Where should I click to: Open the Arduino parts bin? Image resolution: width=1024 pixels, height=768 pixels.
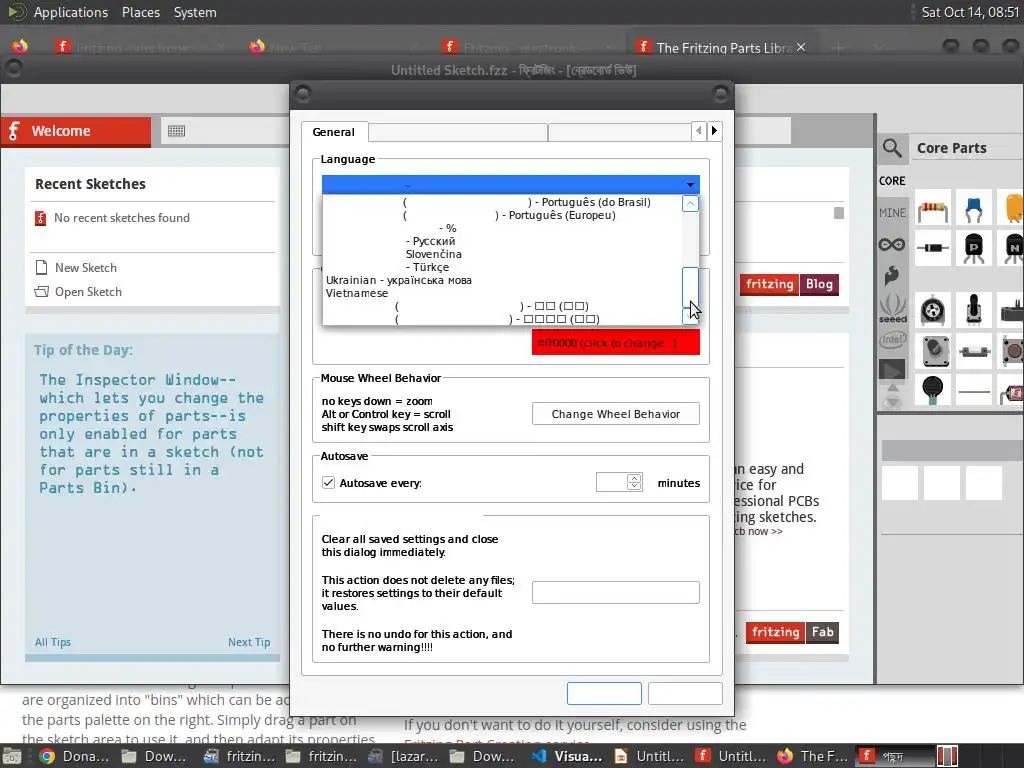pyautogui.click(x=892, y=244)
